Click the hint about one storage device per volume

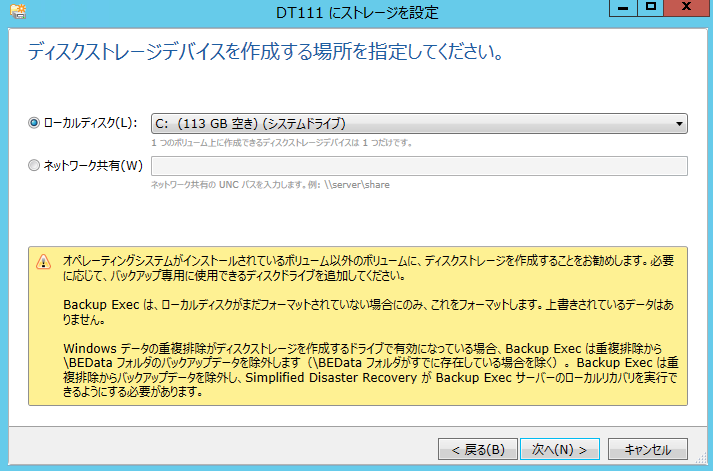282,143
